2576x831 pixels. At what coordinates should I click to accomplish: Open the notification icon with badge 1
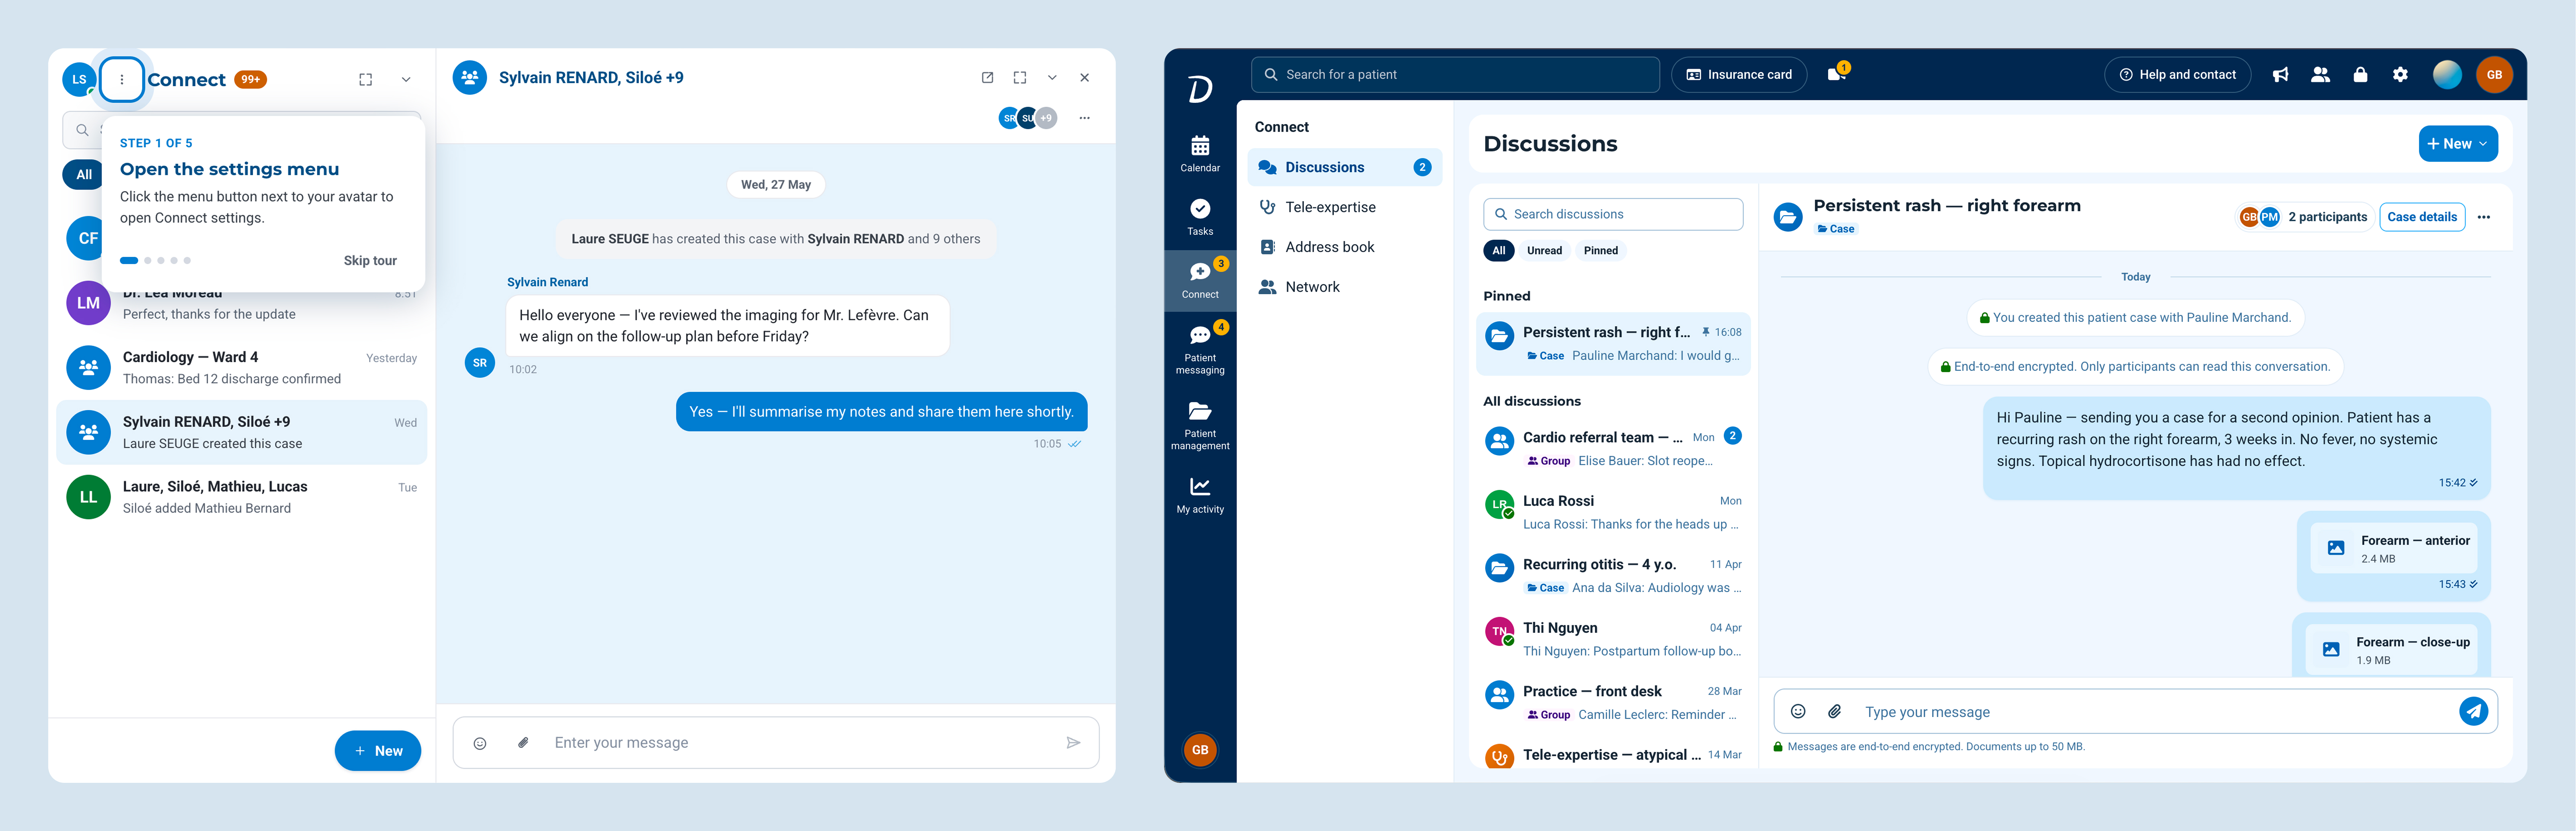(x=1837, y=74)
